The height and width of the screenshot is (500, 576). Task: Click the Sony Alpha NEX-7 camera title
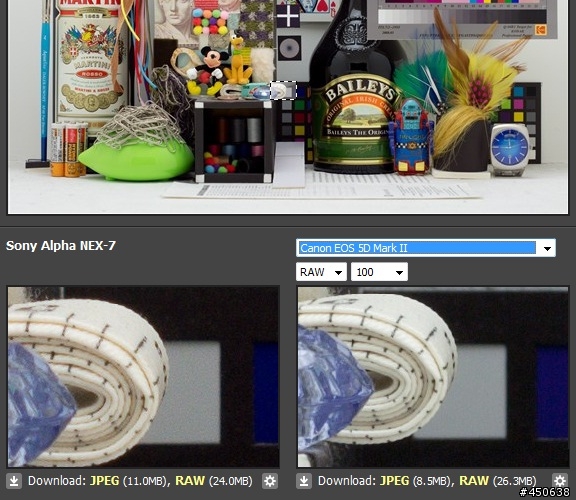tap(61, 245)
